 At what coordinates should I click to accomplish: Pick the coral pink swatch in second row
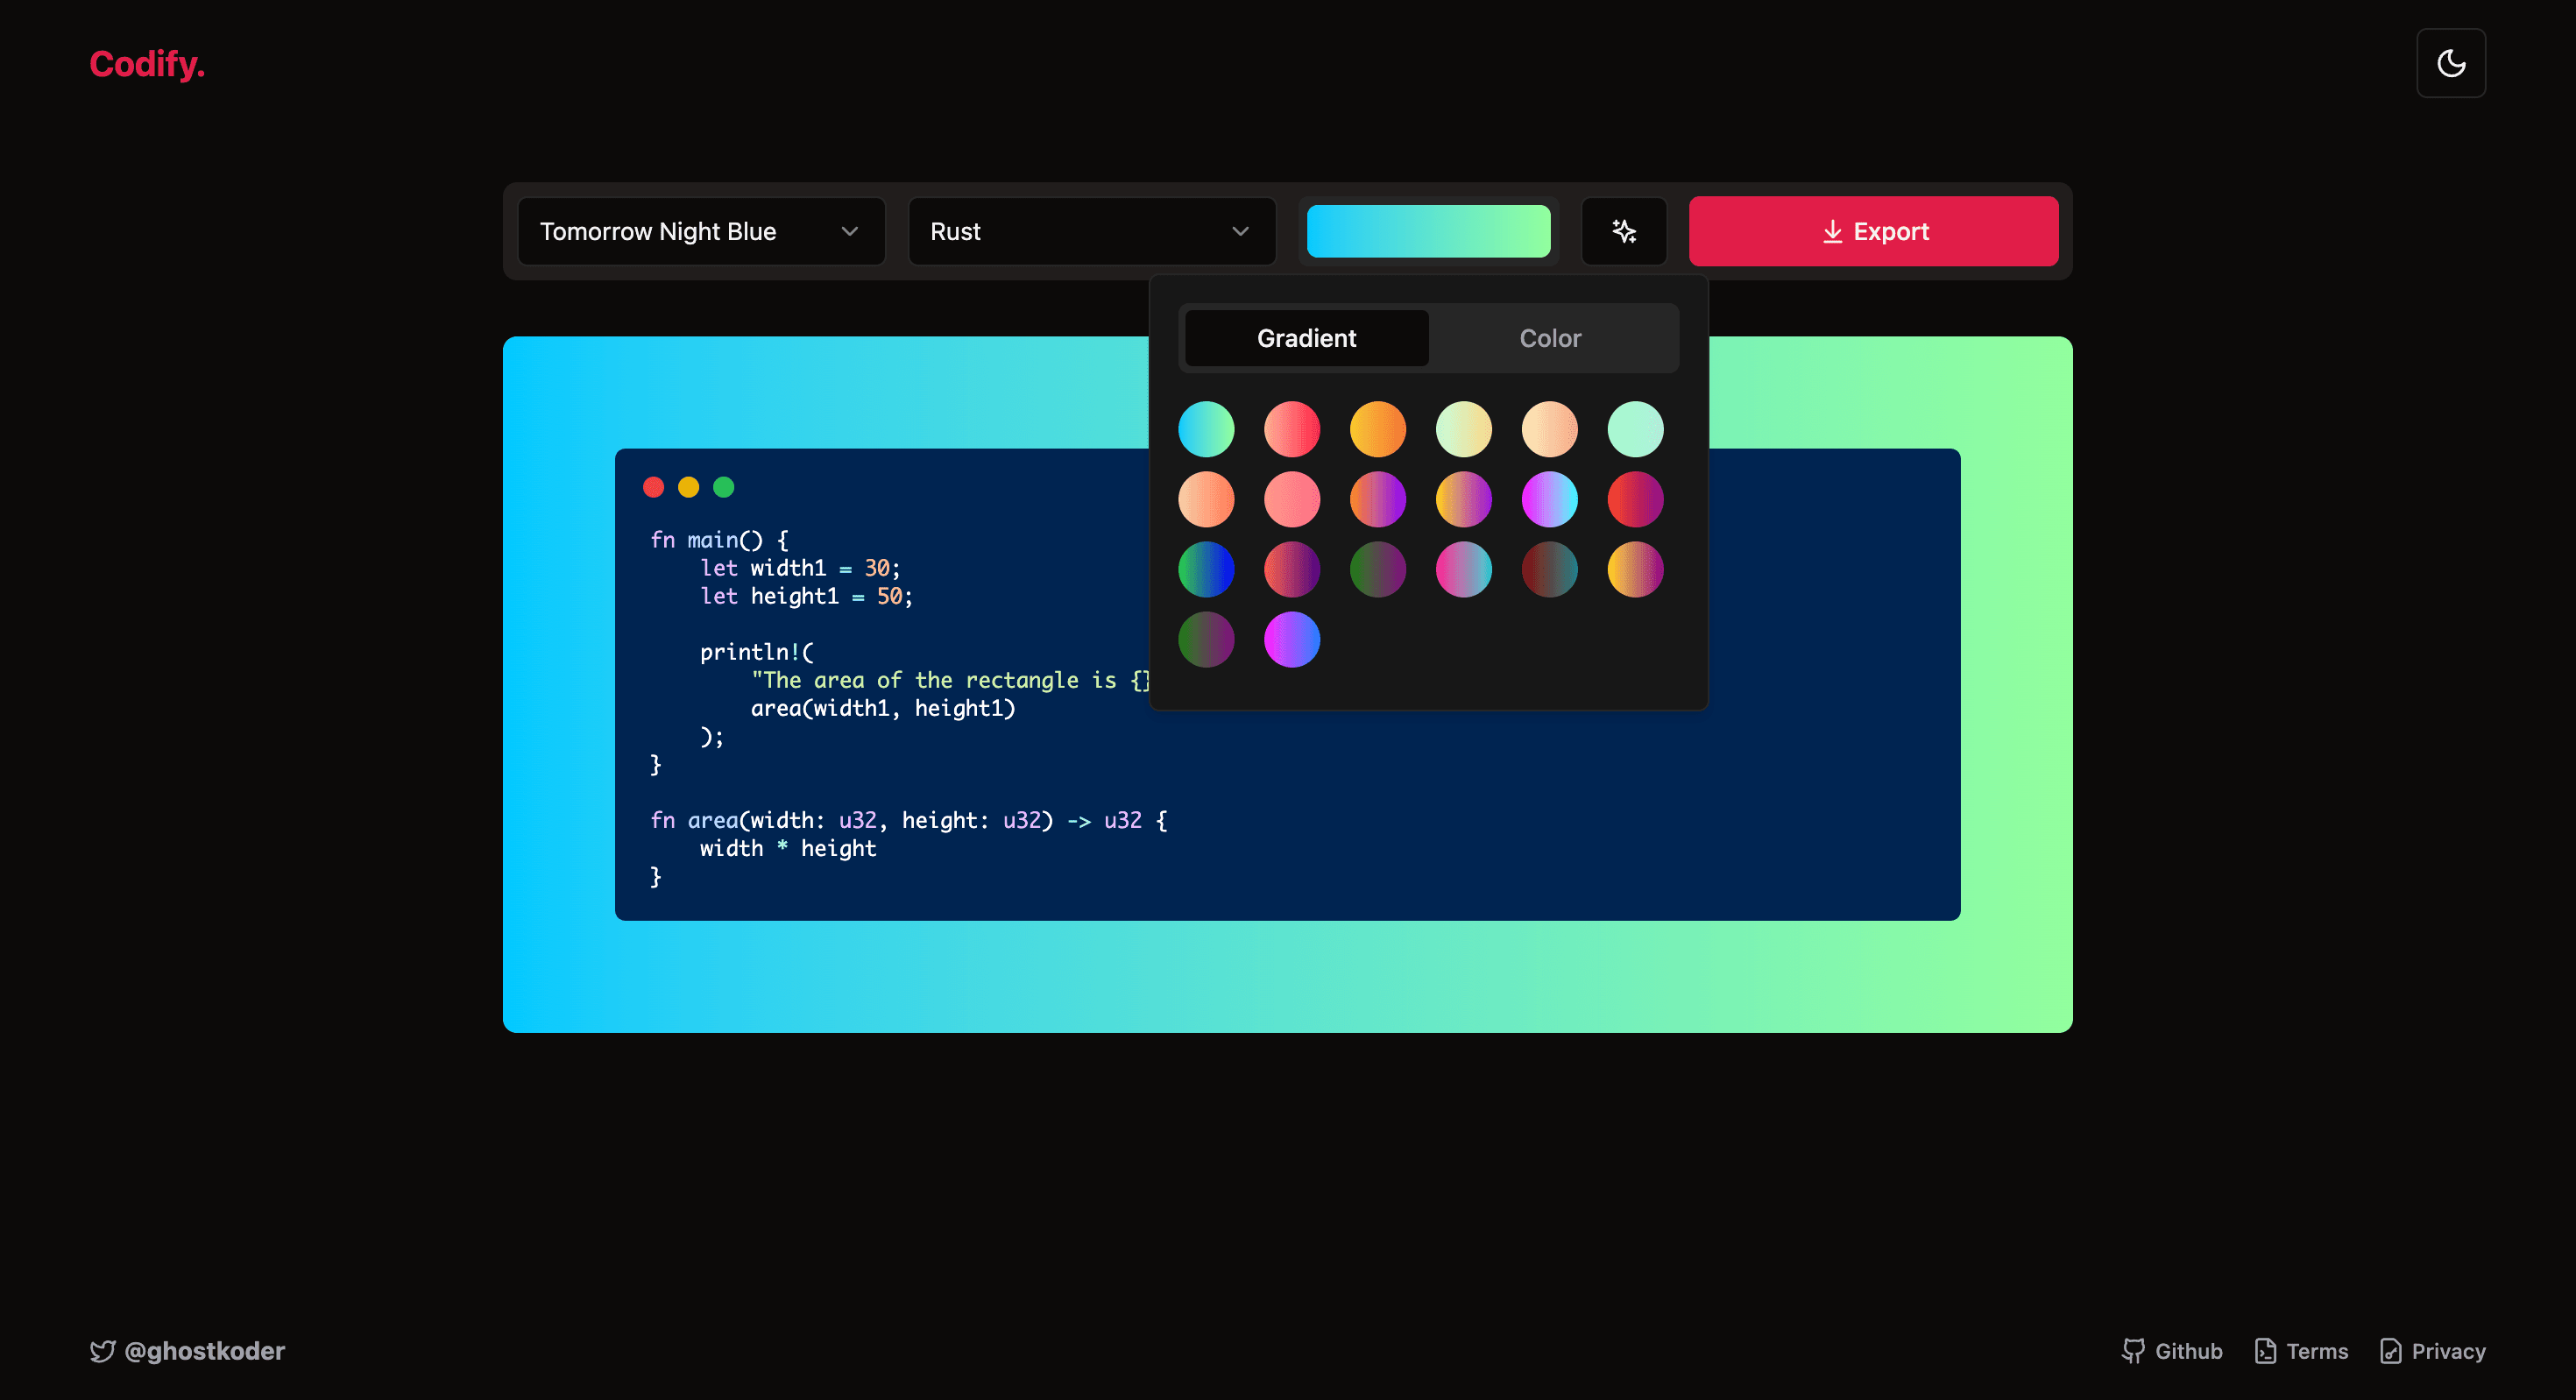click(x=1292, y=499)
